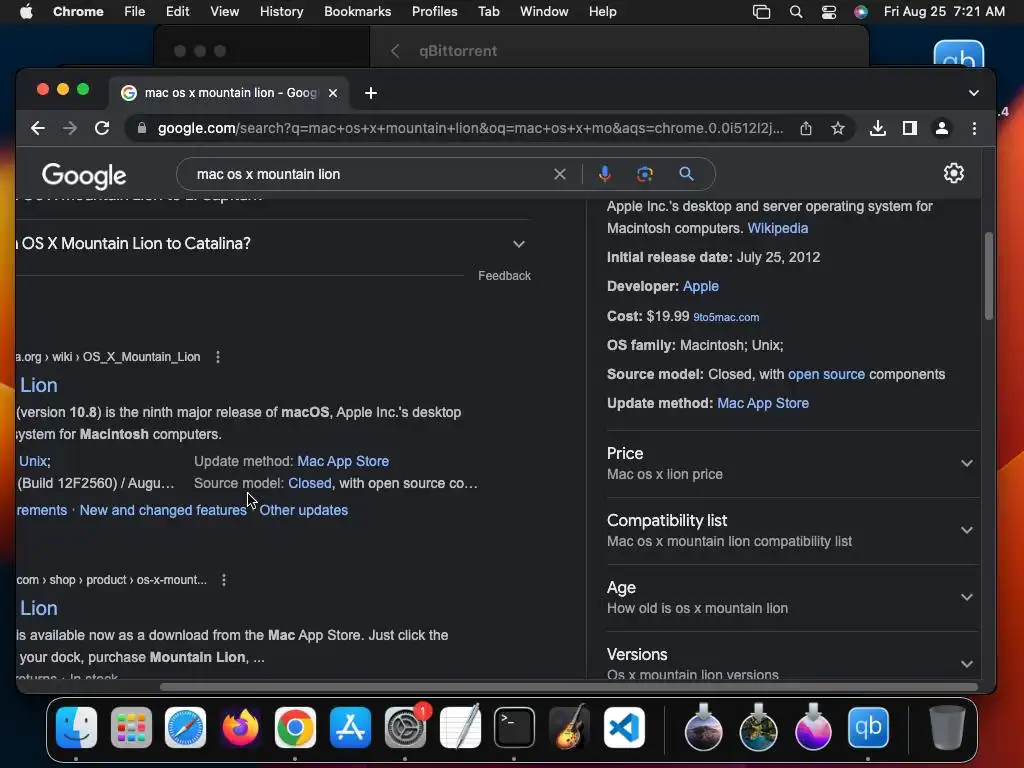The image size is (1024, 768).
Task: Open Chrome downloads tray
Action: point(878,128)
